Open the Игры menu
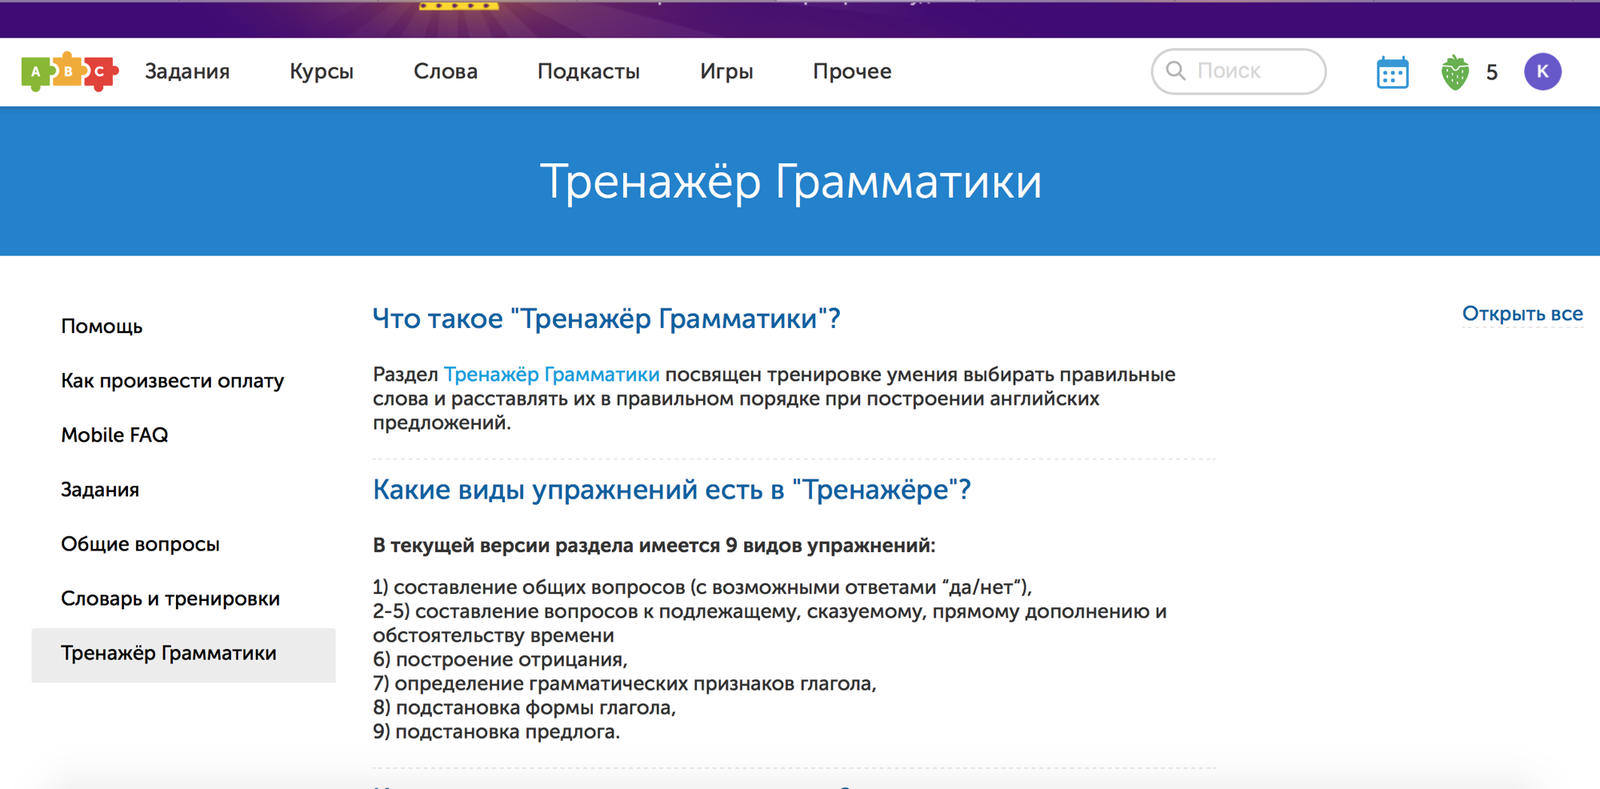Screen dimensions: 1600x789 point(726,71)
